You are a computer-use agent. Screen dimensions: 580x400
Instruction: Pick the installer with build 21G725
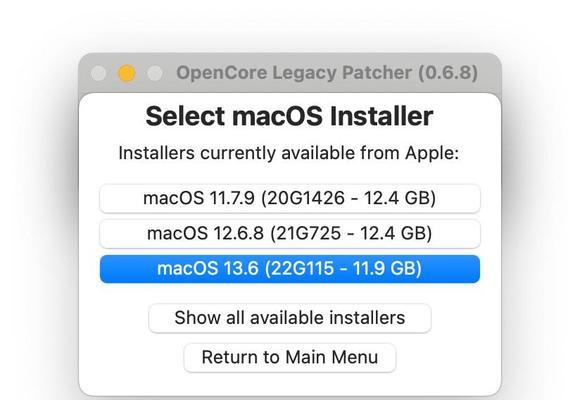pyautogui.click(x=290, y=233)
